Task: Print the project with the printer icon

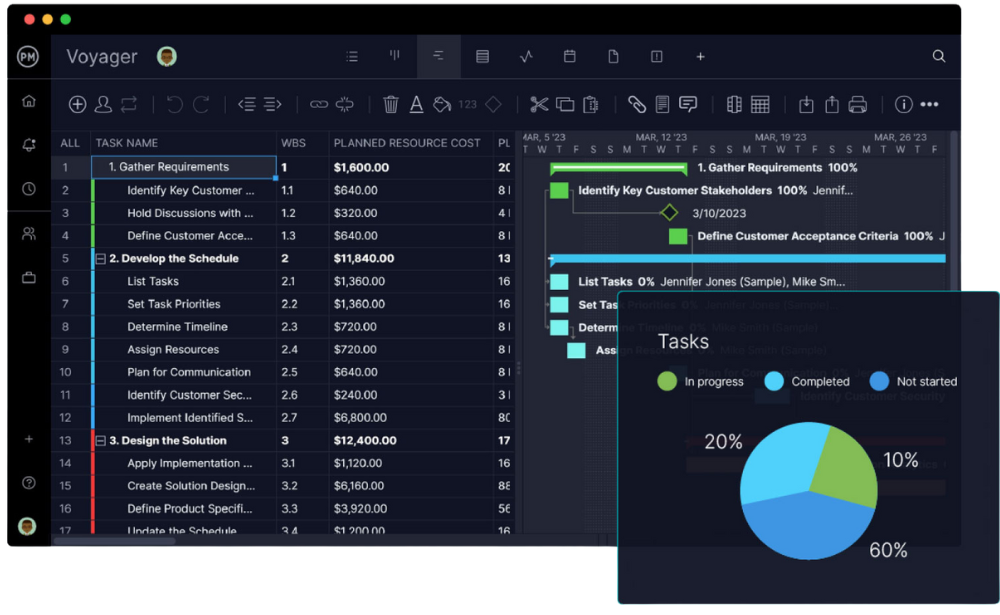Action: point(858,104)
